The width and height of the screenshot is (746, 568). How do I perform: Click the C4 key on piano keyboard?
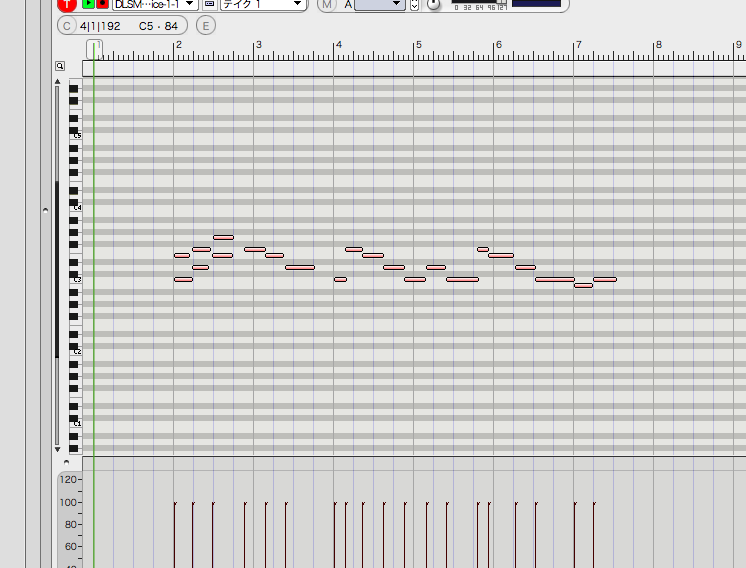pos(73,208)
